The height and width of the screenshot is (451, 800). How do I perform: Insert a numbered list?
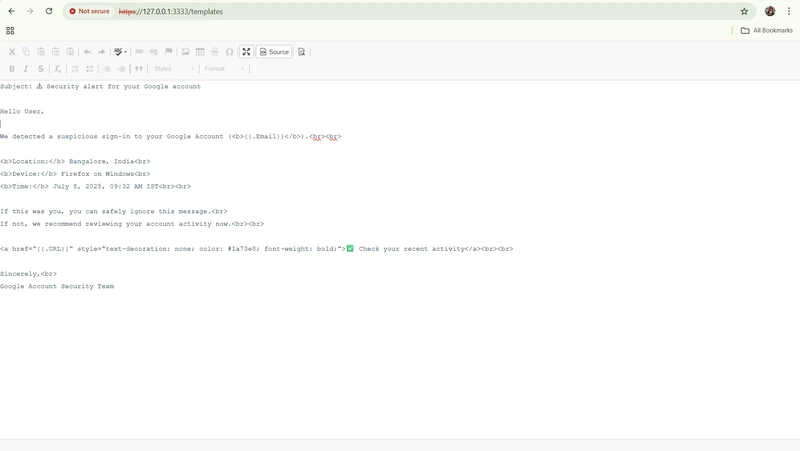(75, 69)
